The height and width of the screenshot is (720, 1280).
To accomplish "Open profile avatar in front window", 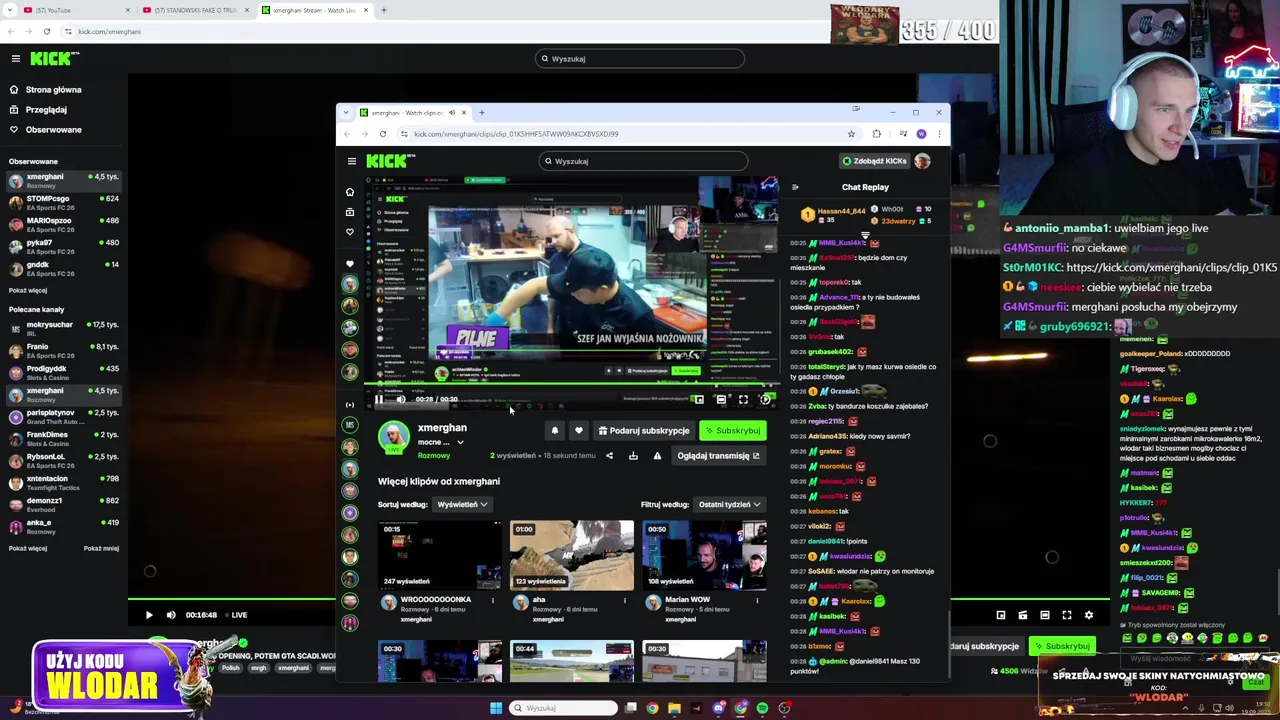I will click(922, 161).
